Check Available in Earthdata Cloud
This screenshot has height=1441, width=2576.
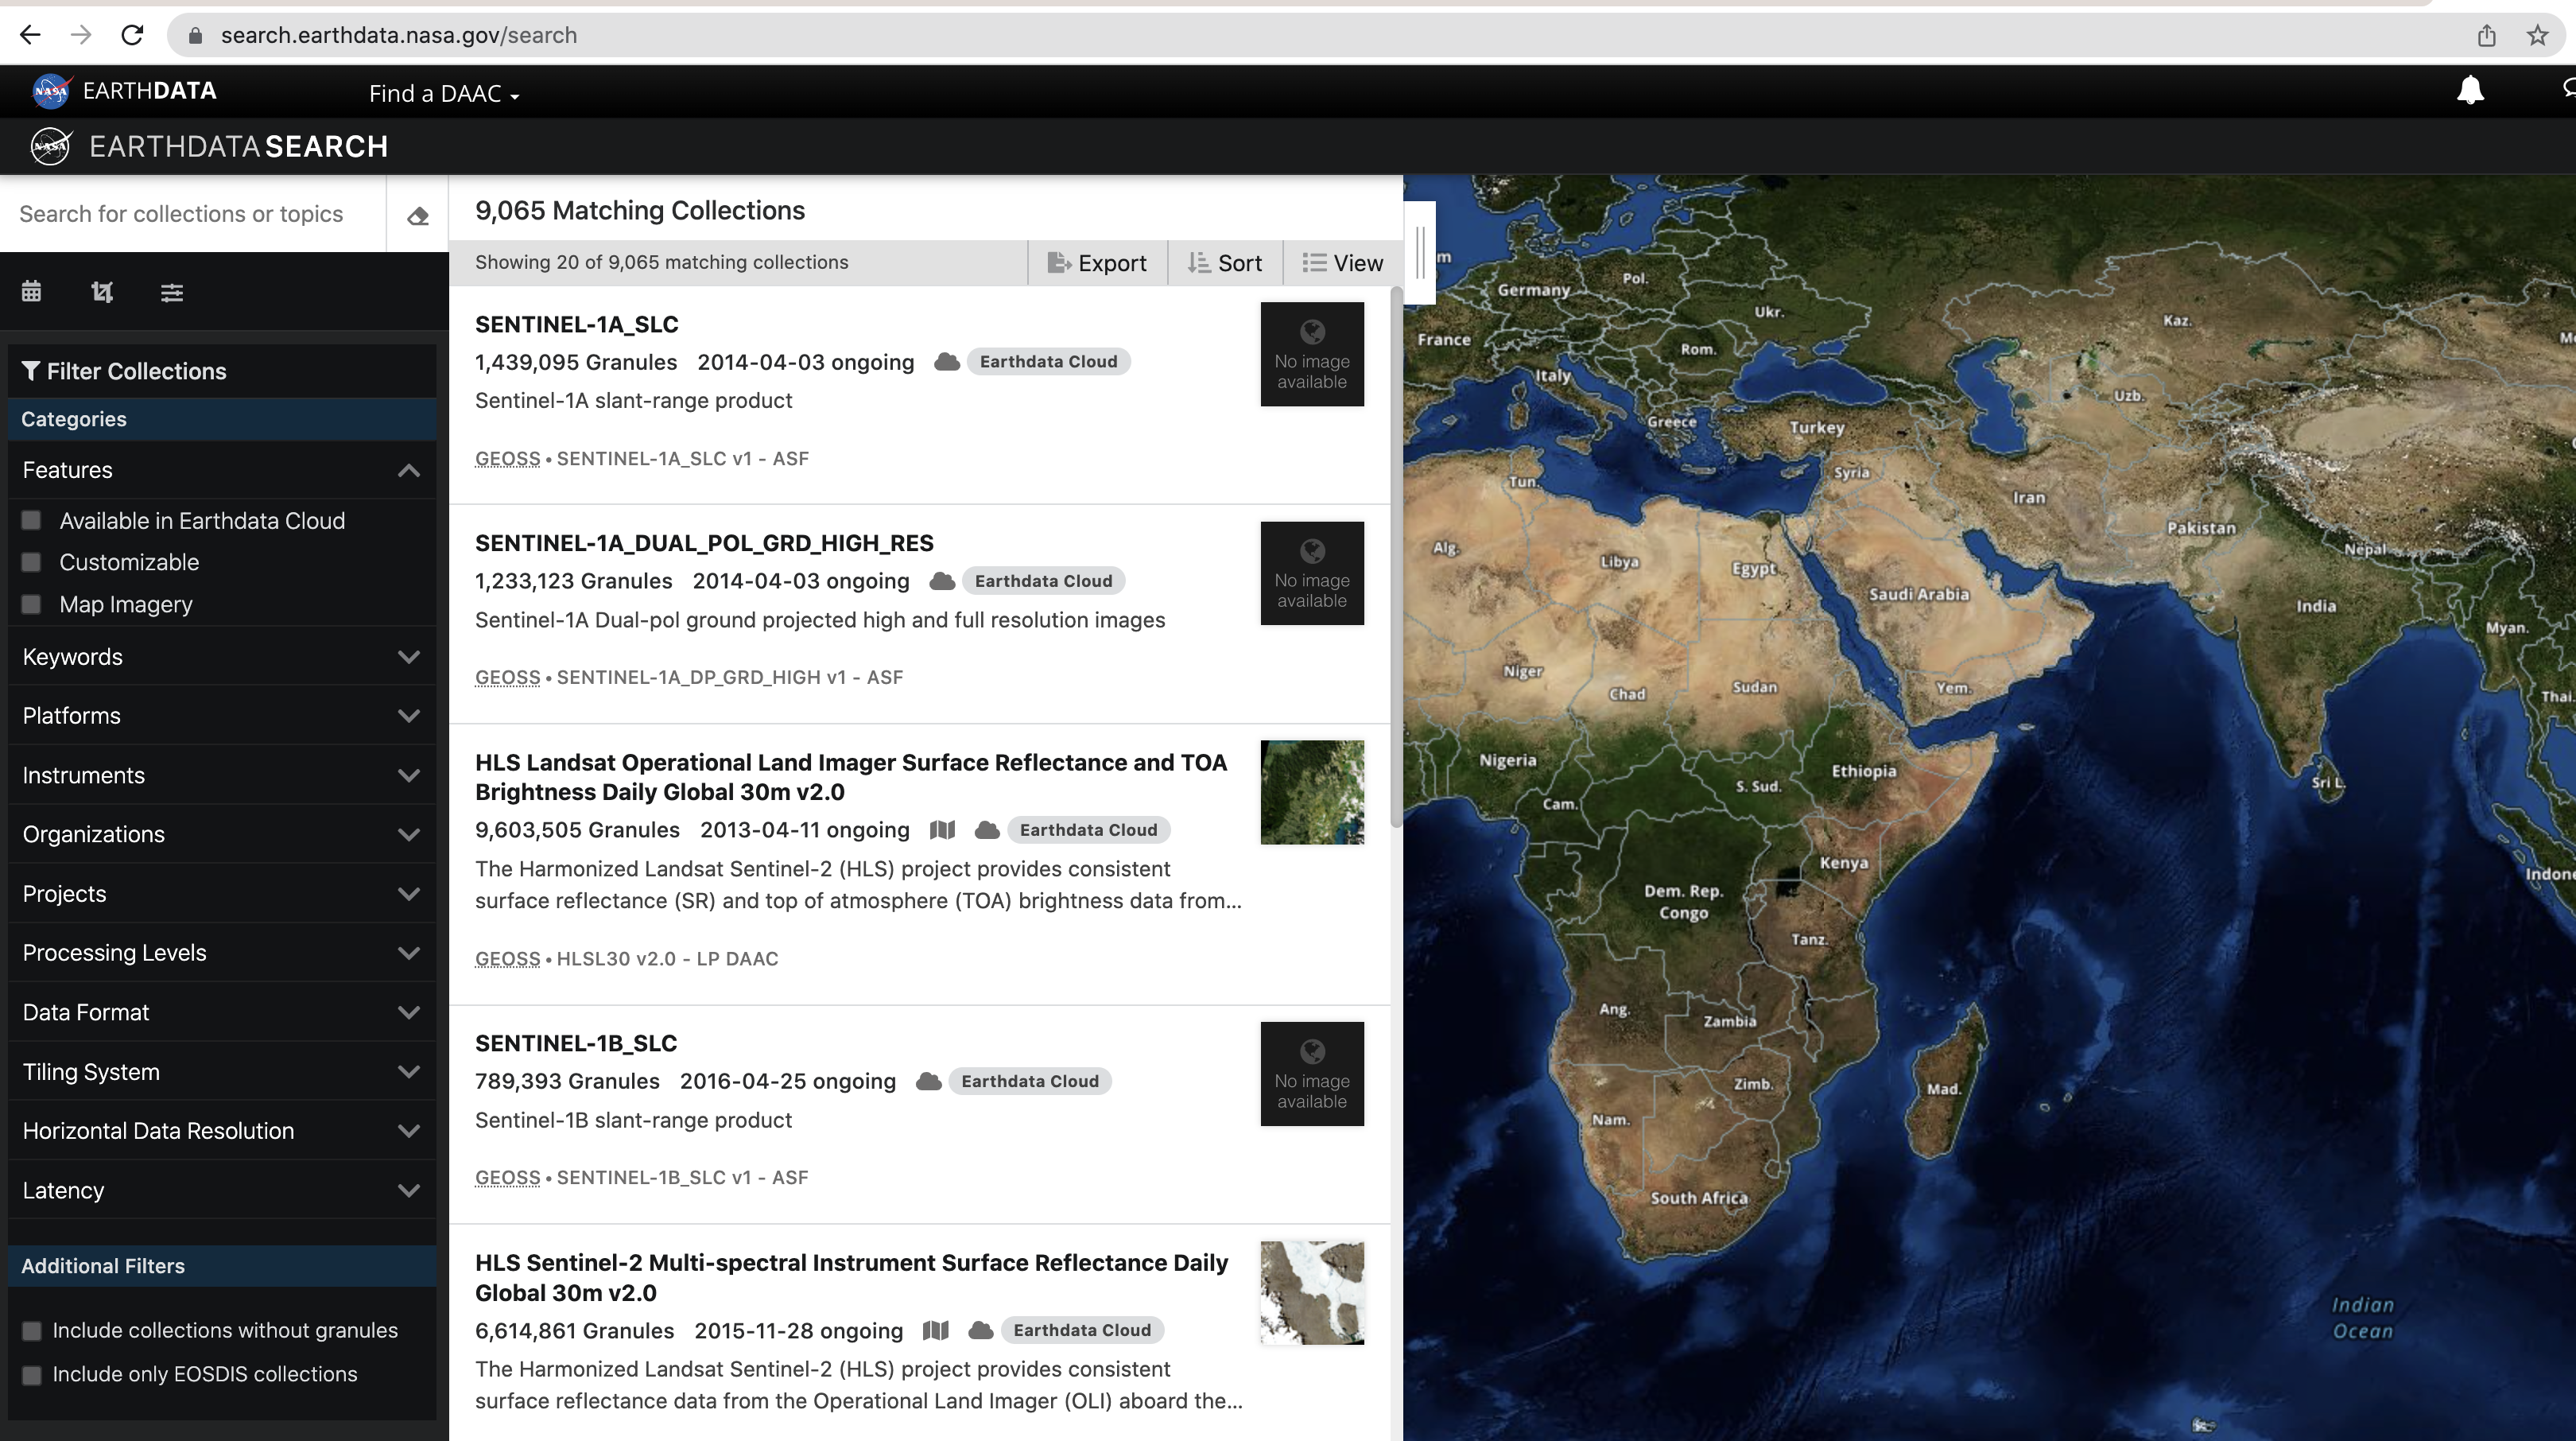click(32, 520)
